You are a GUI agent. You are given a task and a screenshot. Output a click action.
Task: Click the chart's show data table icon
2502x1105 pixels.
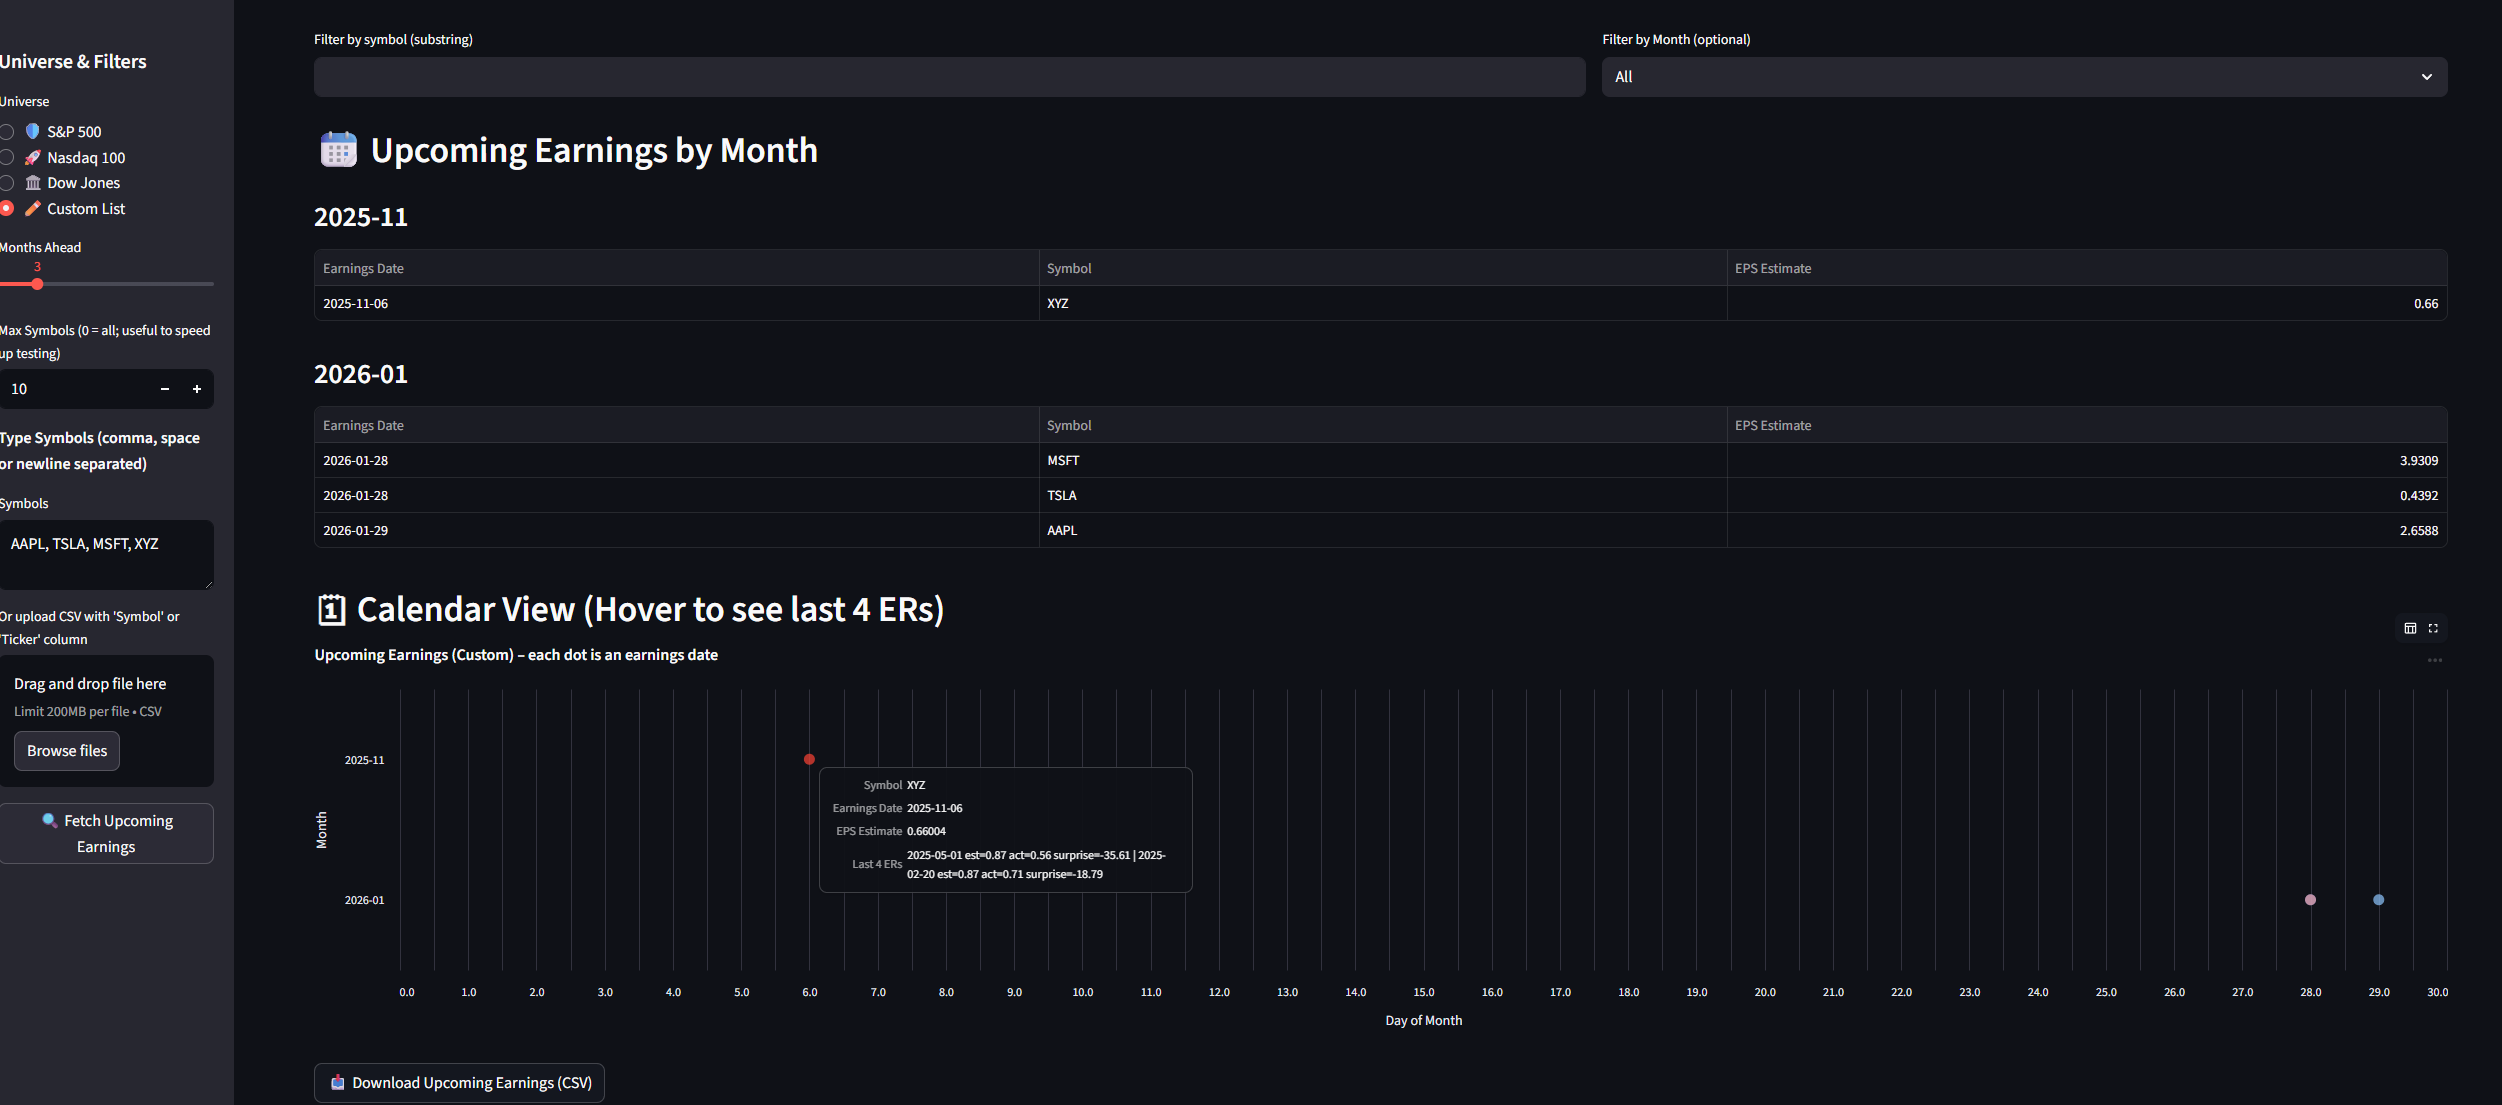click(x=2410, y=628)
